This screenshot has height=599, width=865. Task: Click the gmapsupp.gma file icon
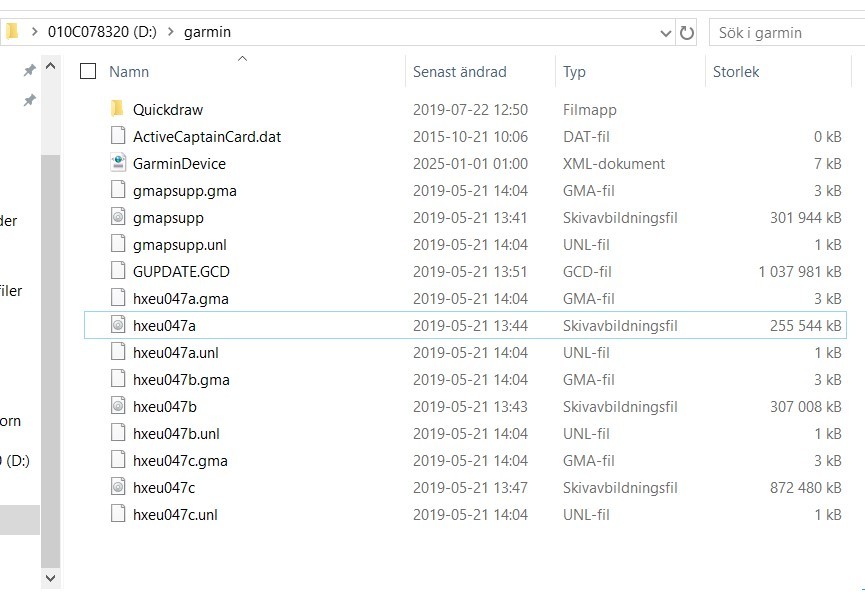(x=118, y=190)
